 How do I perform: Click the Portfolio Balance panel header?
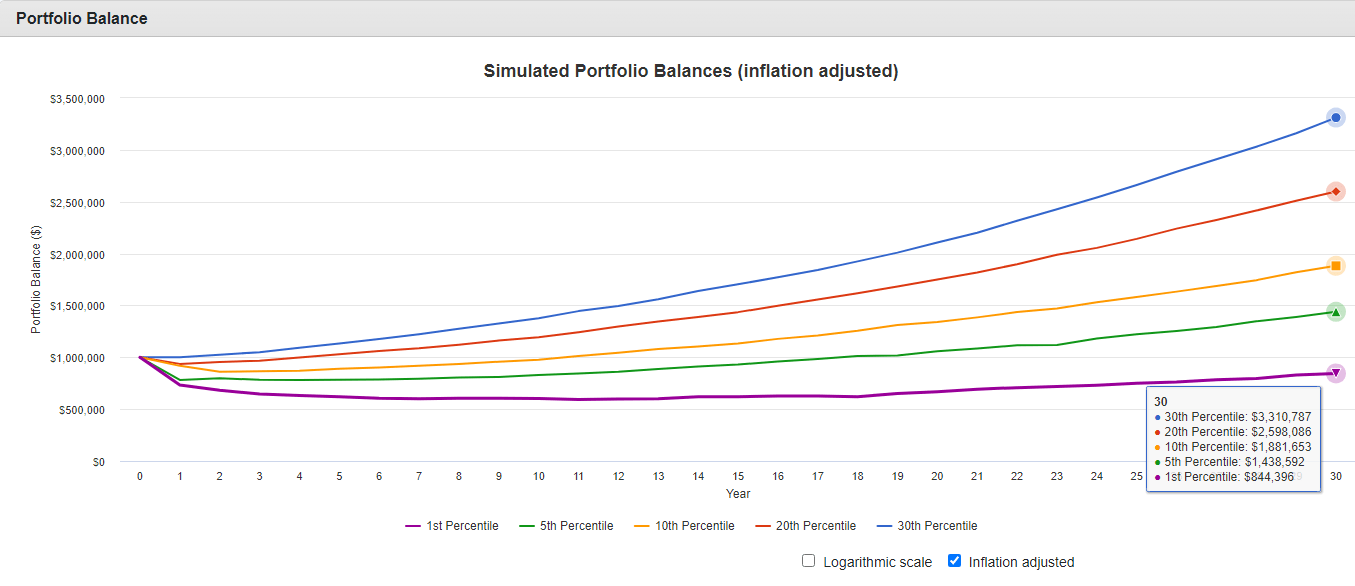[82, 18]
